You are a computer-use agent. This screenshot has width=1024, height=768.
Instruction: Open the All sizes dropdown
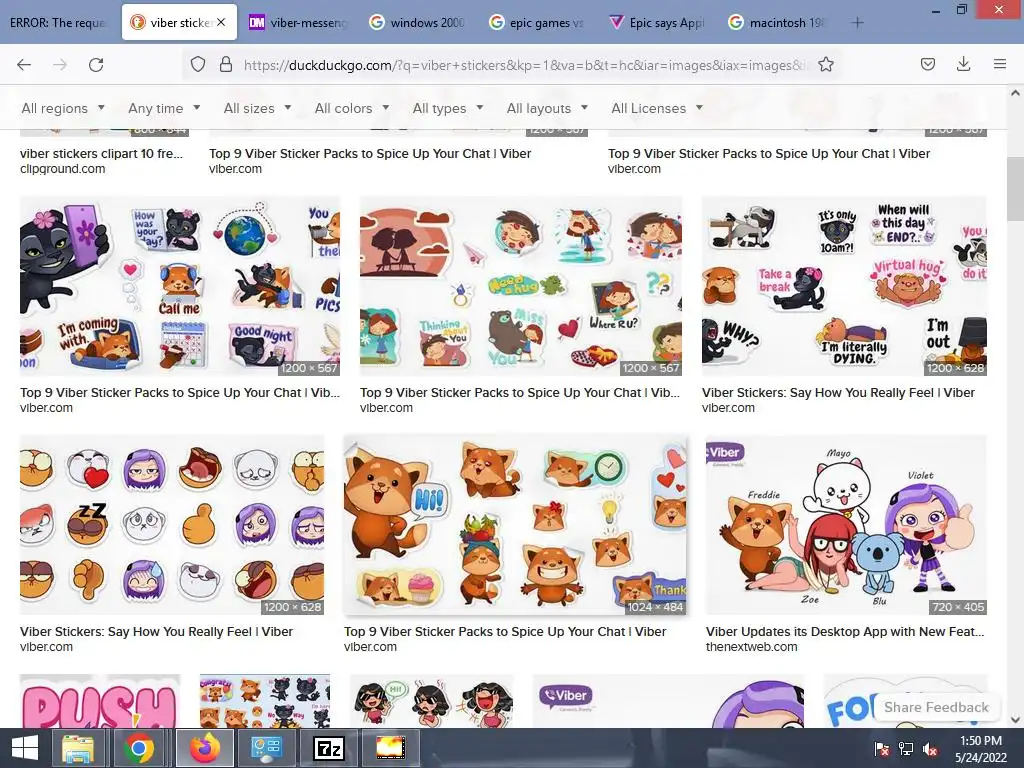coord(257,108)
